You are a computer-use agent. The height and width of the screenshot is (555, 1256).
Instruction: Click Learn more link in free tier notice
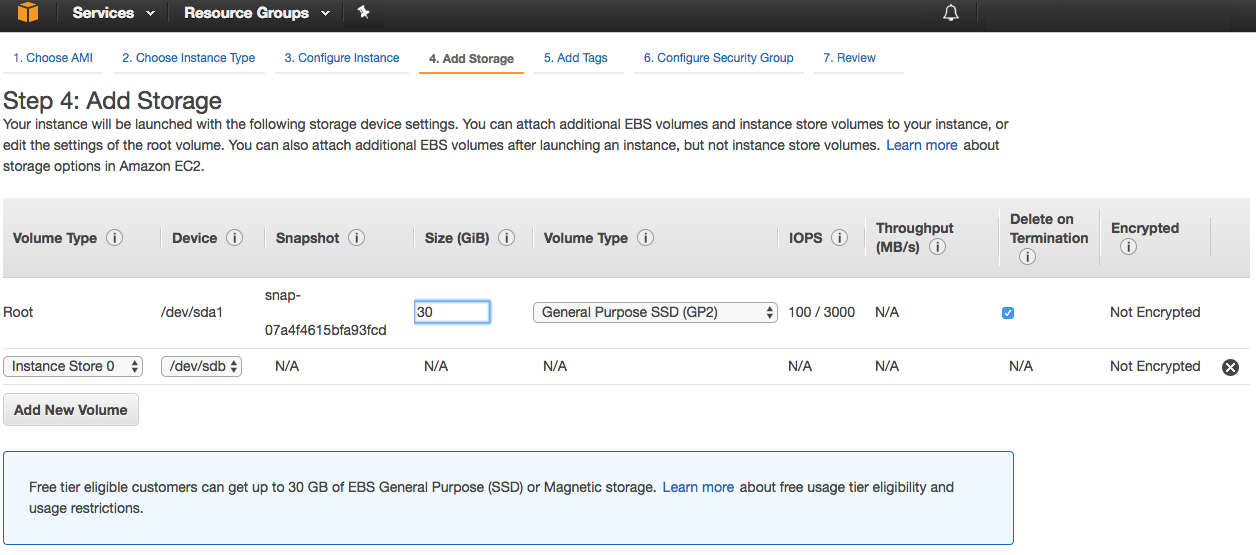click(x=698, y=487)
